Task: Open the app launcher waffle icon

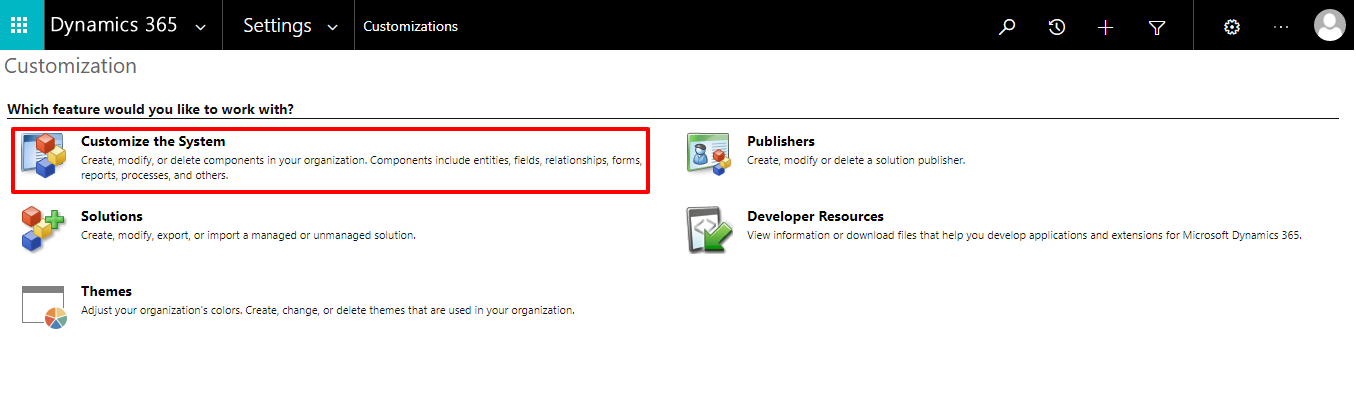Action: [x=21, y=25]
